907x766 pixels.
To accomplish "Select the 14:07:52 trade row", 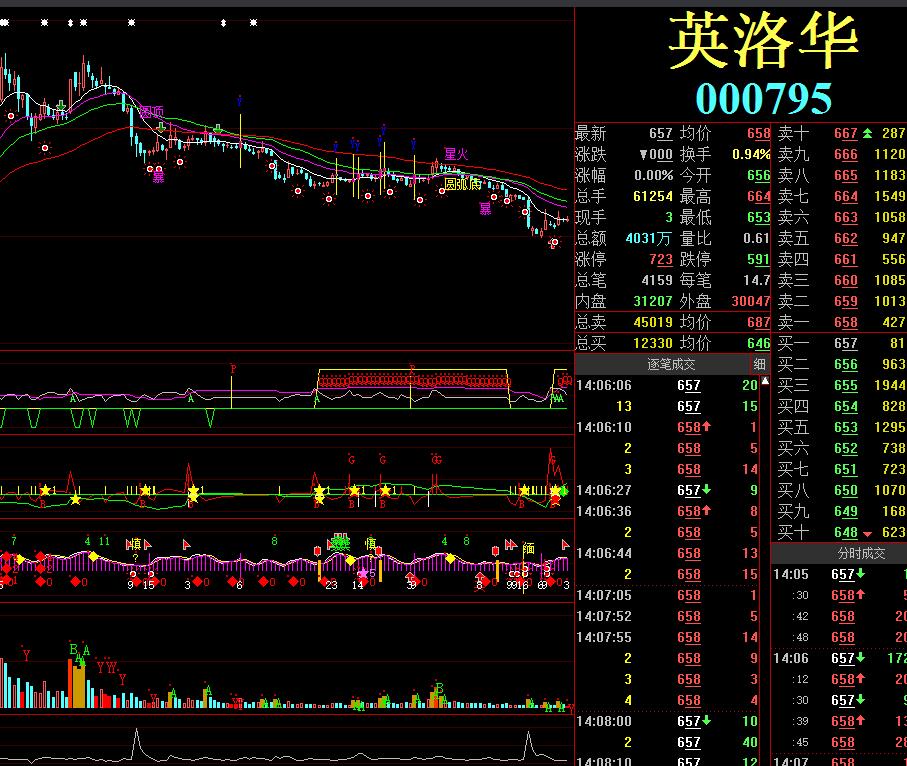I will pyautogui.click(x=668, y=616).
